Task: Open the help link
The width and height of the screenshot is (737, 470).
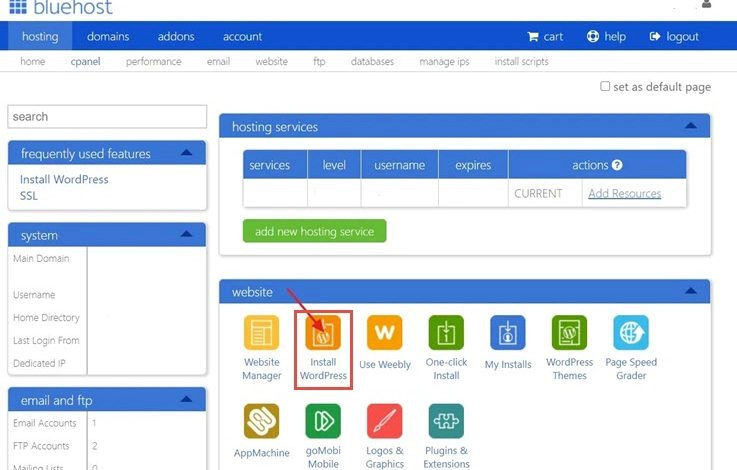Action: pos(606,36)
